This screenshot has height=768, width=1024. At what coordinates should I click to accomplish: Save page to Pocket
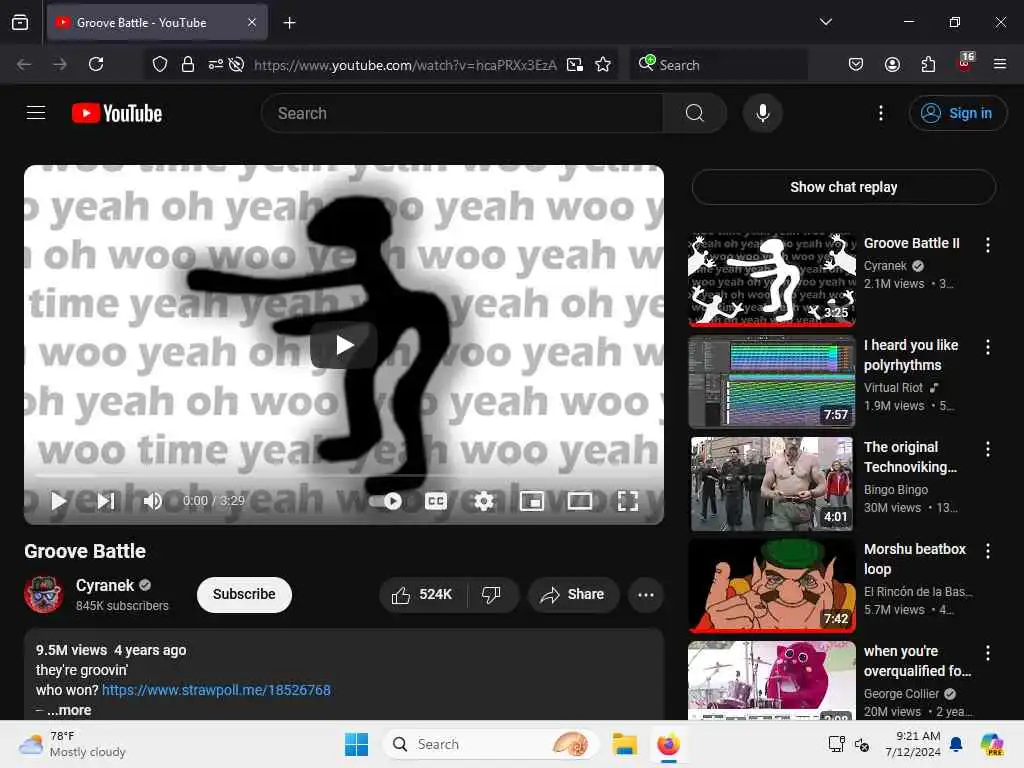point(856,64)
